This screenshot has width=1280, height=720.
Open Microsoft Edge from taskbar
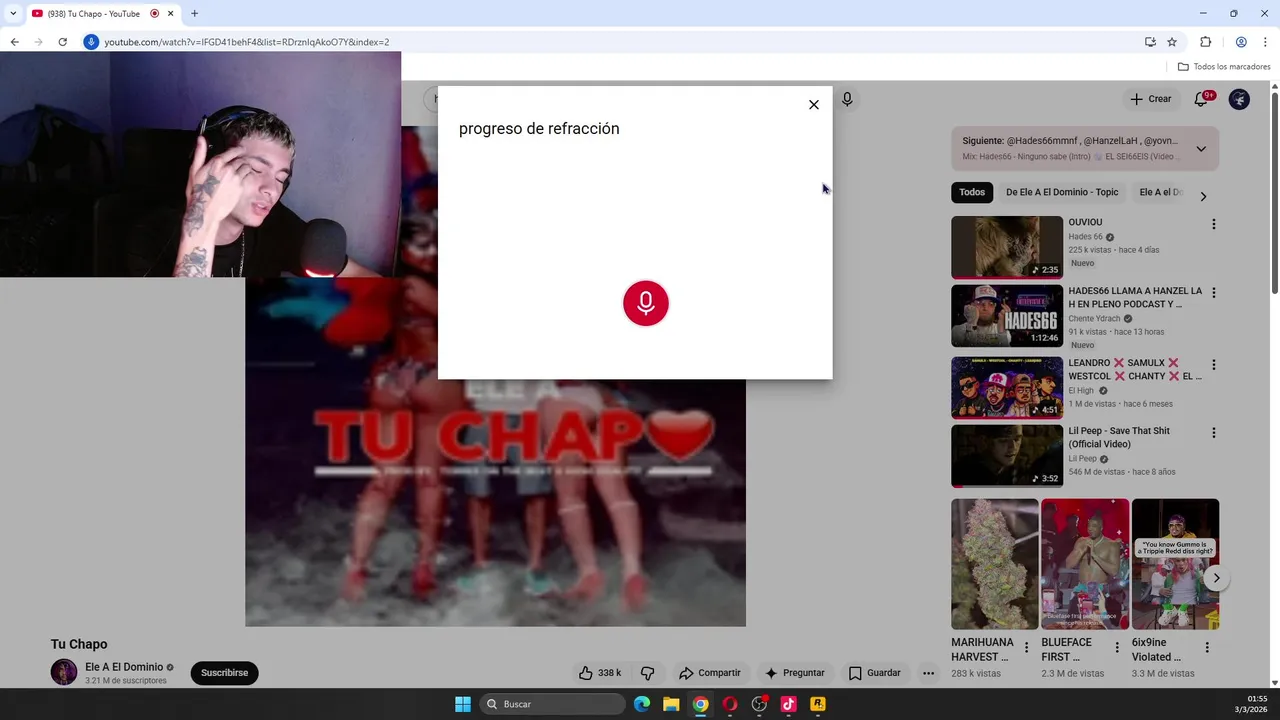coord(642,704)
